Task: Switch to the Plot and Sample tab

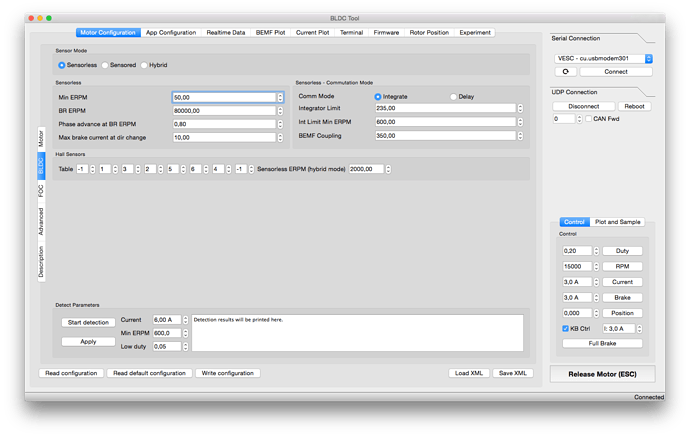Action: pyautogui.click(x=618, y=222)
